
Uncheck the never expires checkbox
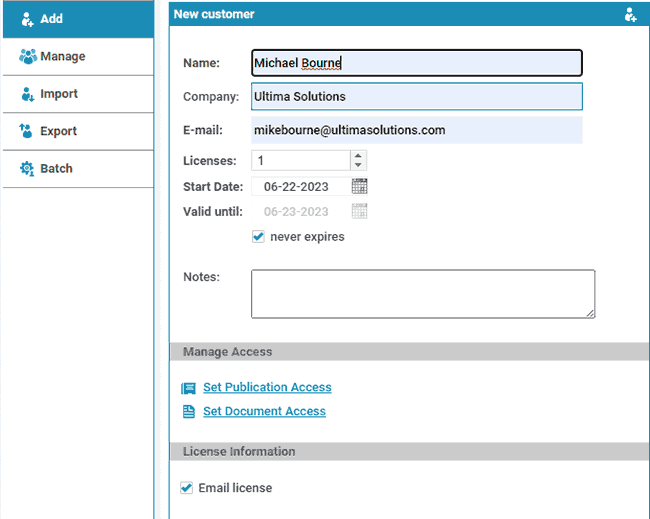click(x=258, y=237)
